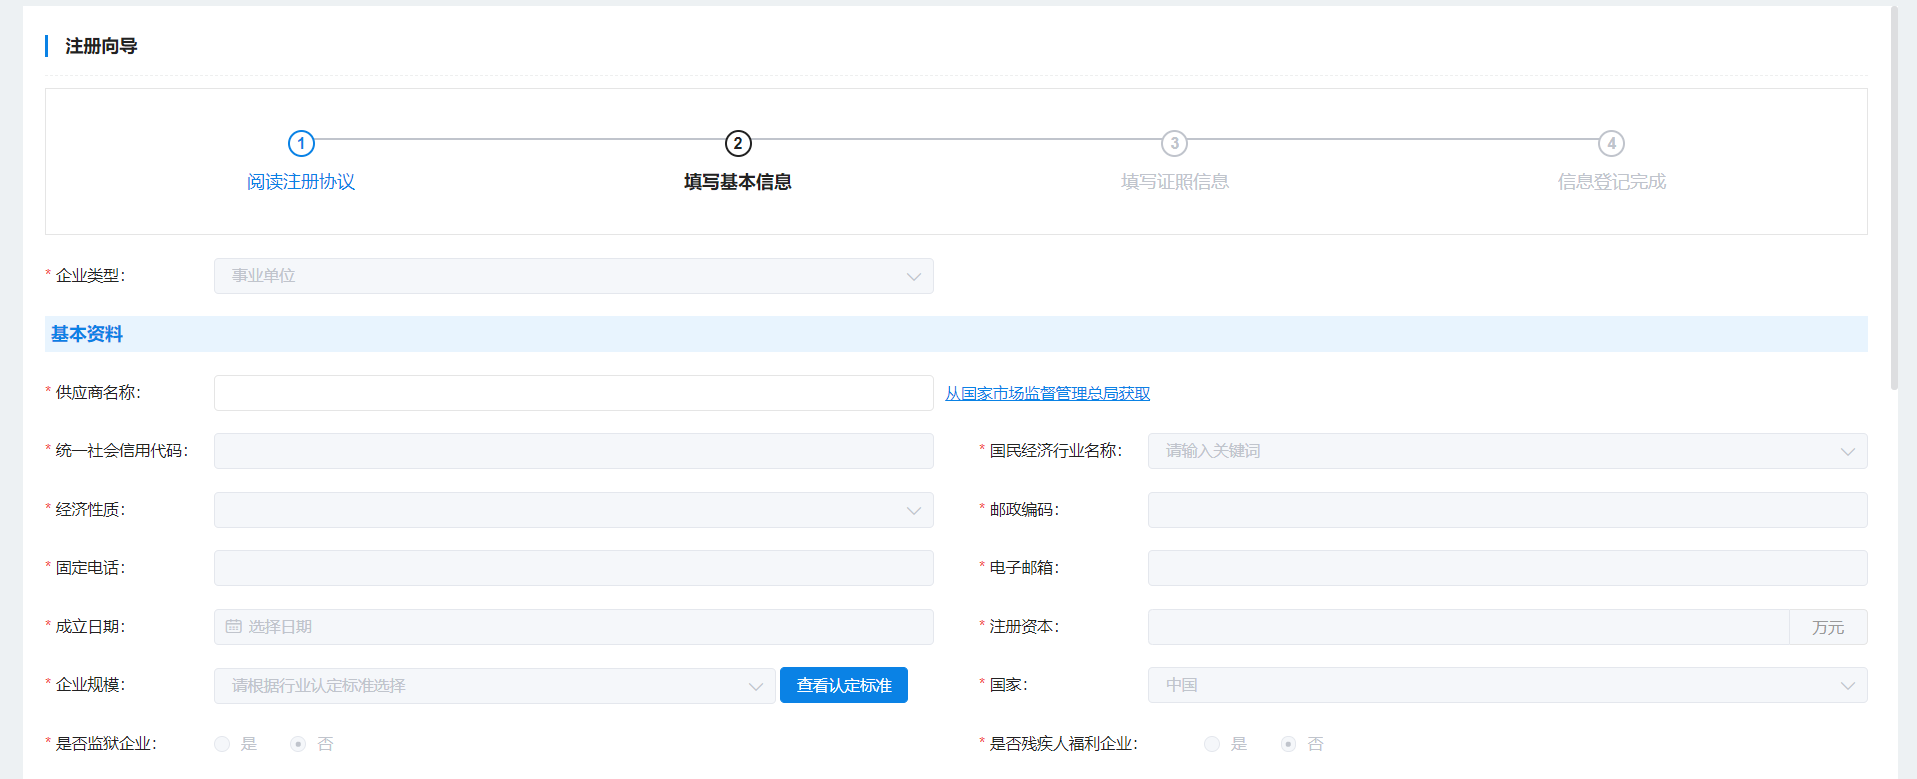Open the 国家 dropdown showing 中国
This screenshot has width=1917, height=779.
click(1507, 685)
